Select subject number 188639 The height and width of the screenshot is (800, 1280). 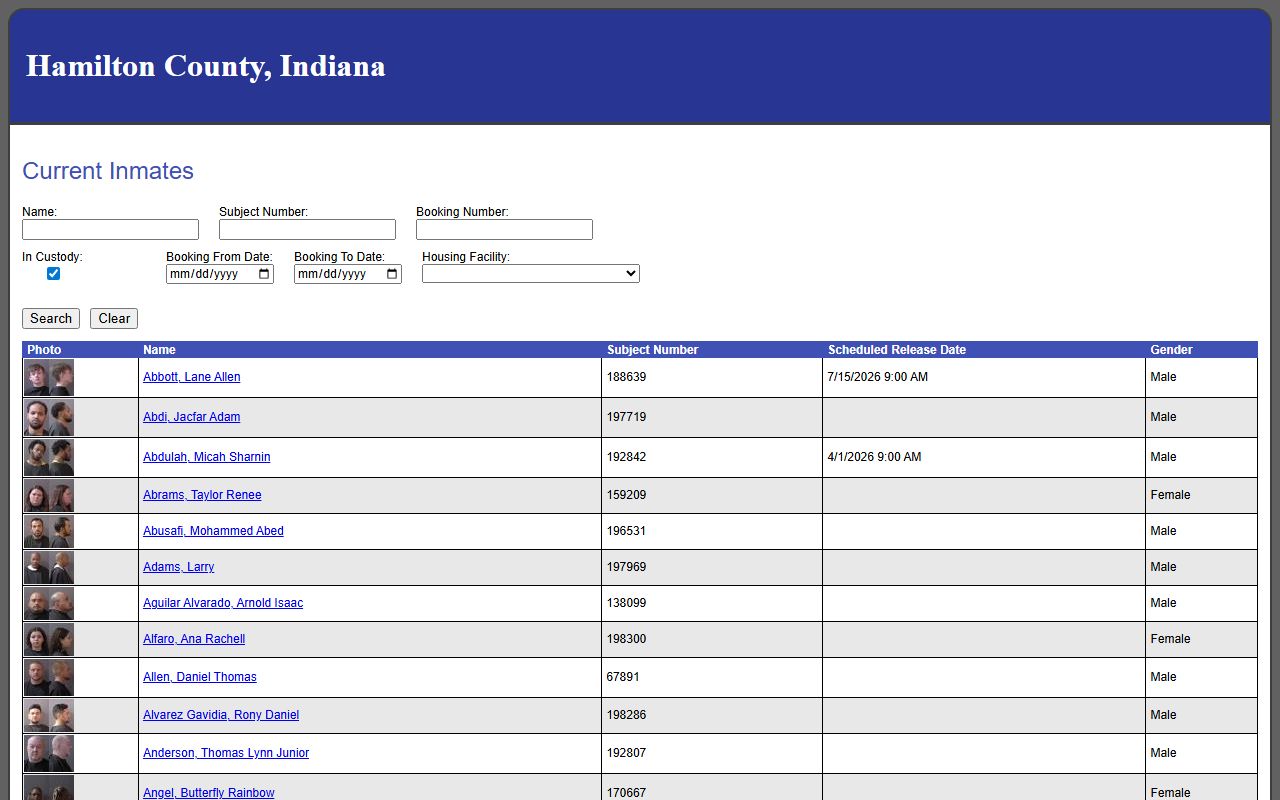tap(626, 377)
